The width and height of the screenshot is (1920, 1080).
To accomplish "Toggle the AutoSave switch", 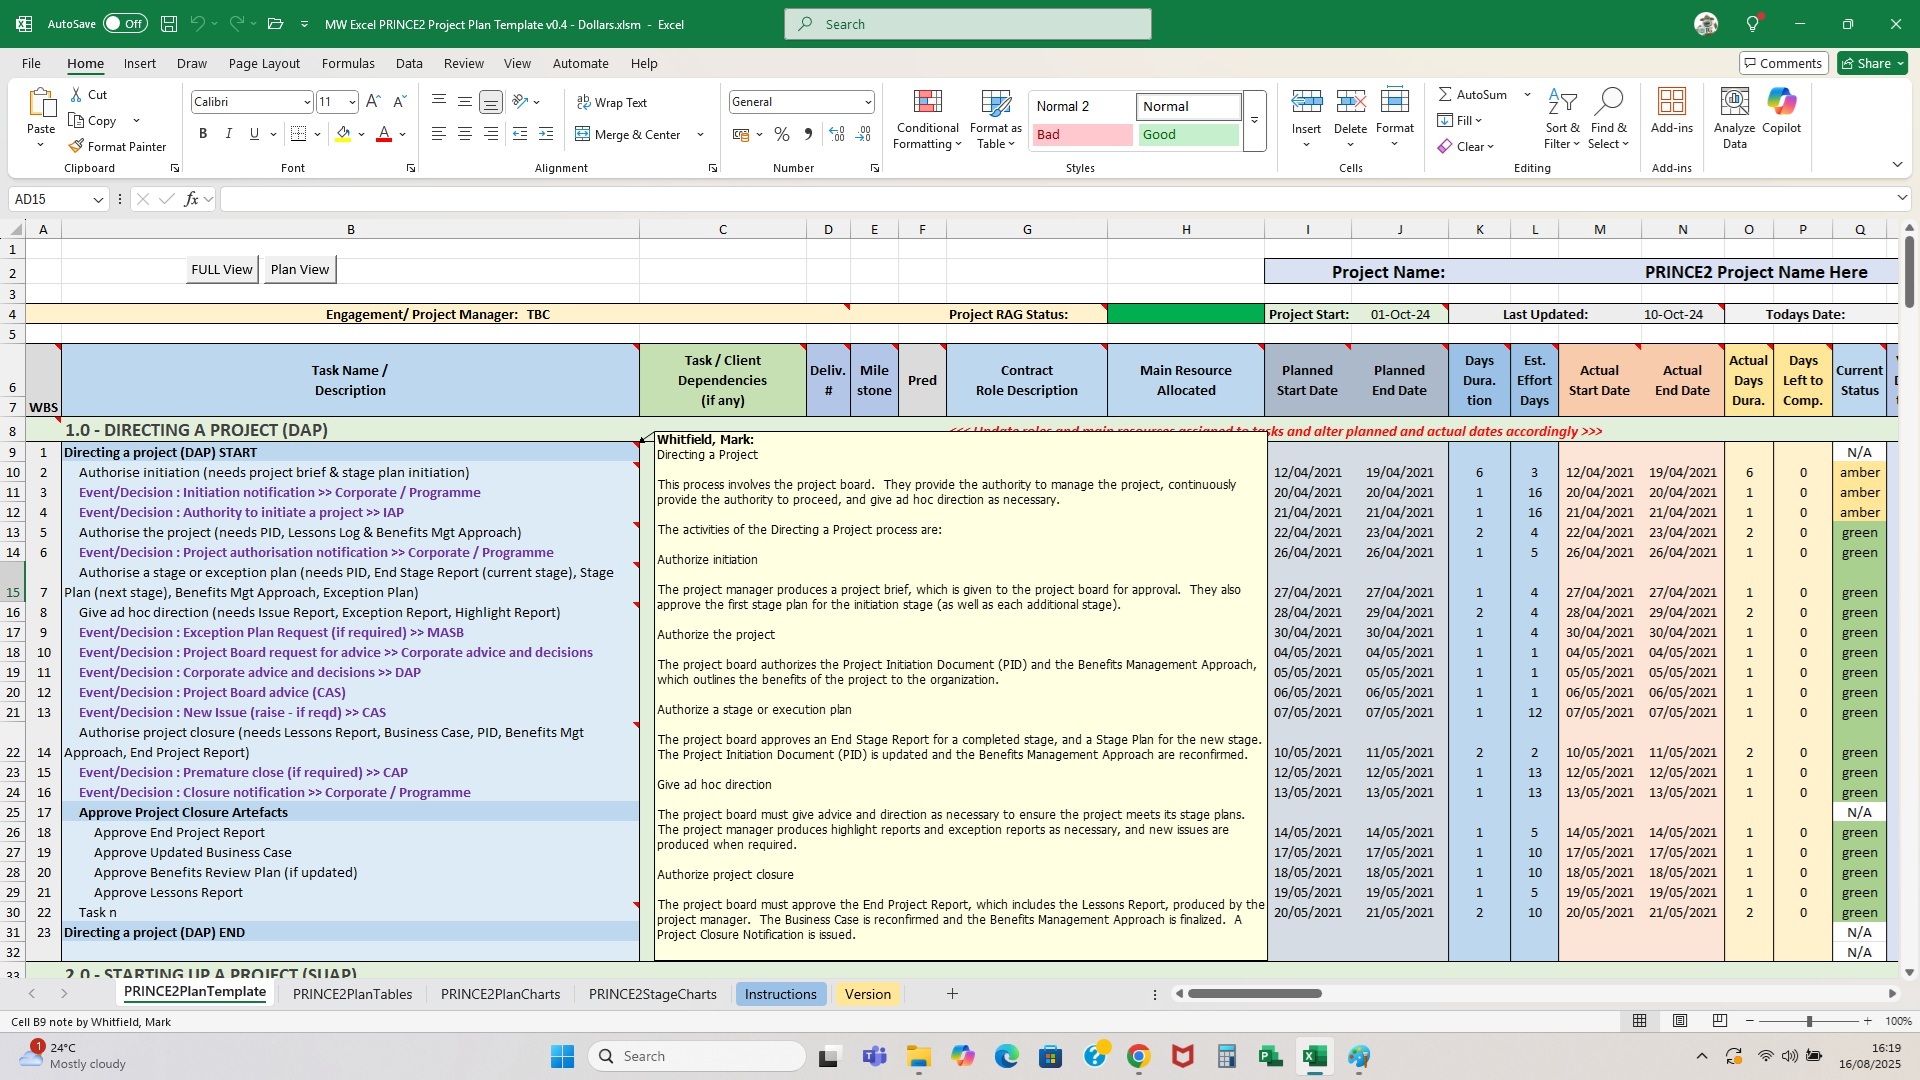I will click(x=124, y=24).
